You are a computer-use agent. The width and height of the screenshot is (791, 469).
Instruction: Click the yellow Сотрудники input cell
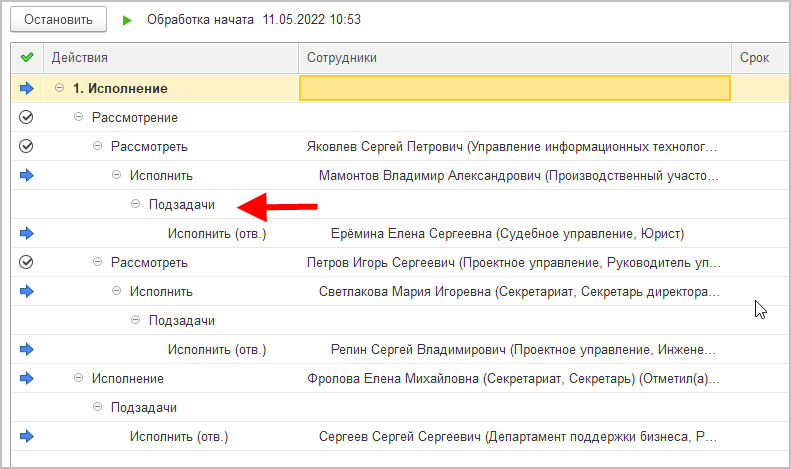[x=514, y=88]
